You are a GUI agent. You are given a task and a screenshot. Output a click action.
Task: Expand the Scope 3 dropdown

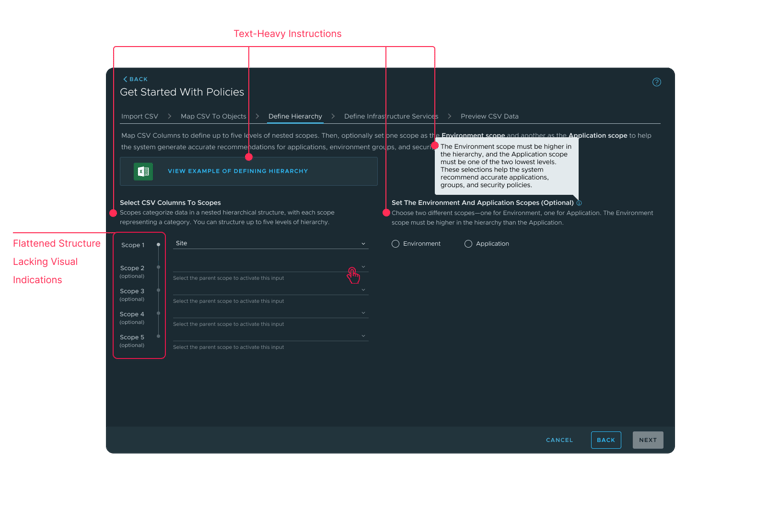270,290
